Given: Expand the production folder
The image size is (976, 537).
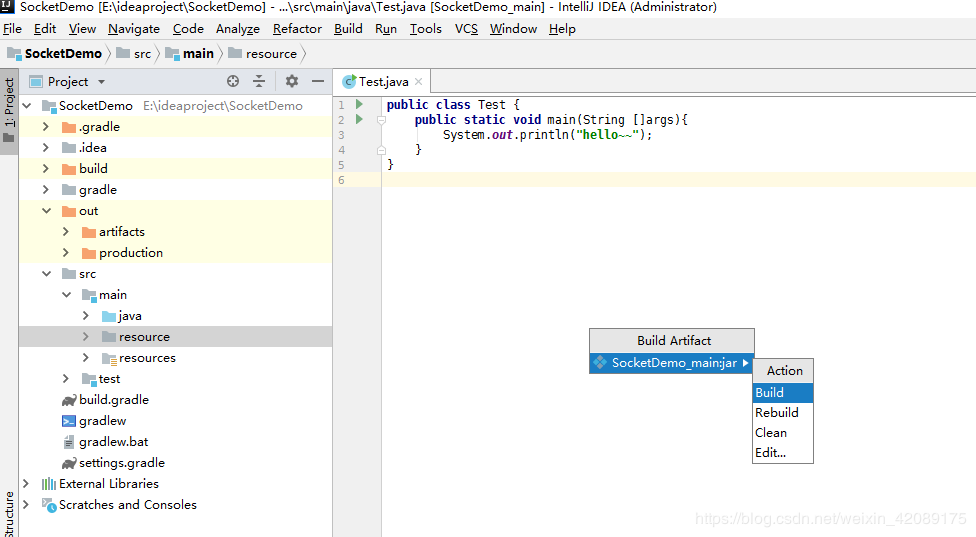Looking at the screenshot, I should pyautogui.click(x=65, y=253).
